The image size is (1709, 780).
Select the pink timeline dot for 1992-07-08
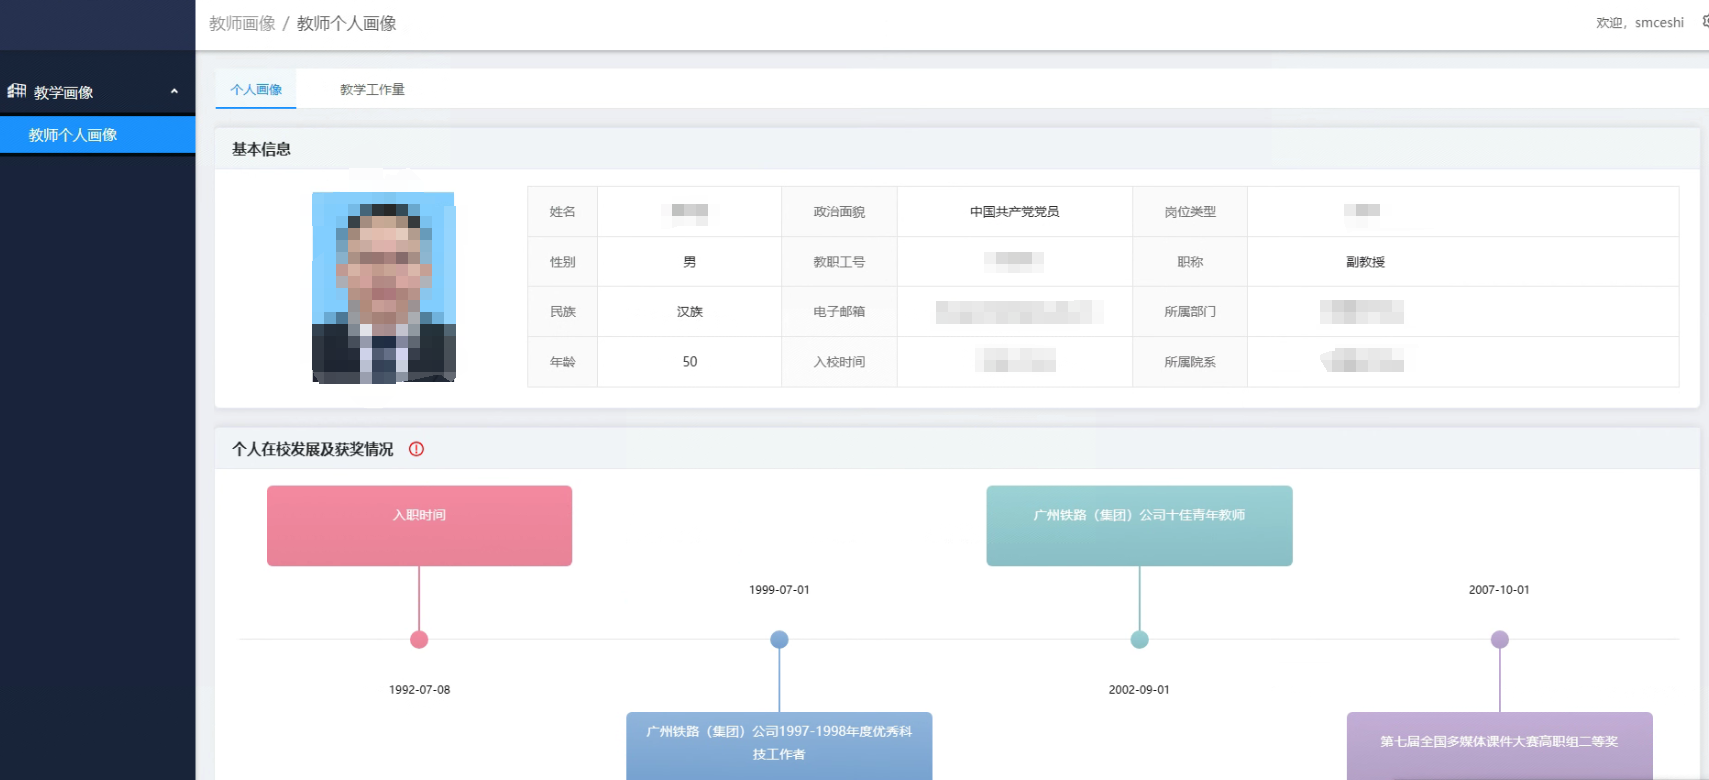419,640
